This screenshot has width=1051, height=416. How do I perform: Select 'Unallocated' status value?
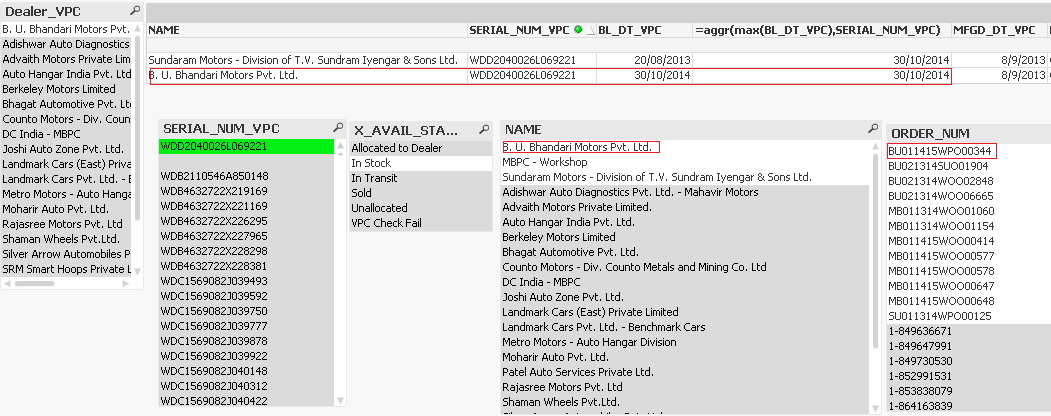[x=421, y=208]
